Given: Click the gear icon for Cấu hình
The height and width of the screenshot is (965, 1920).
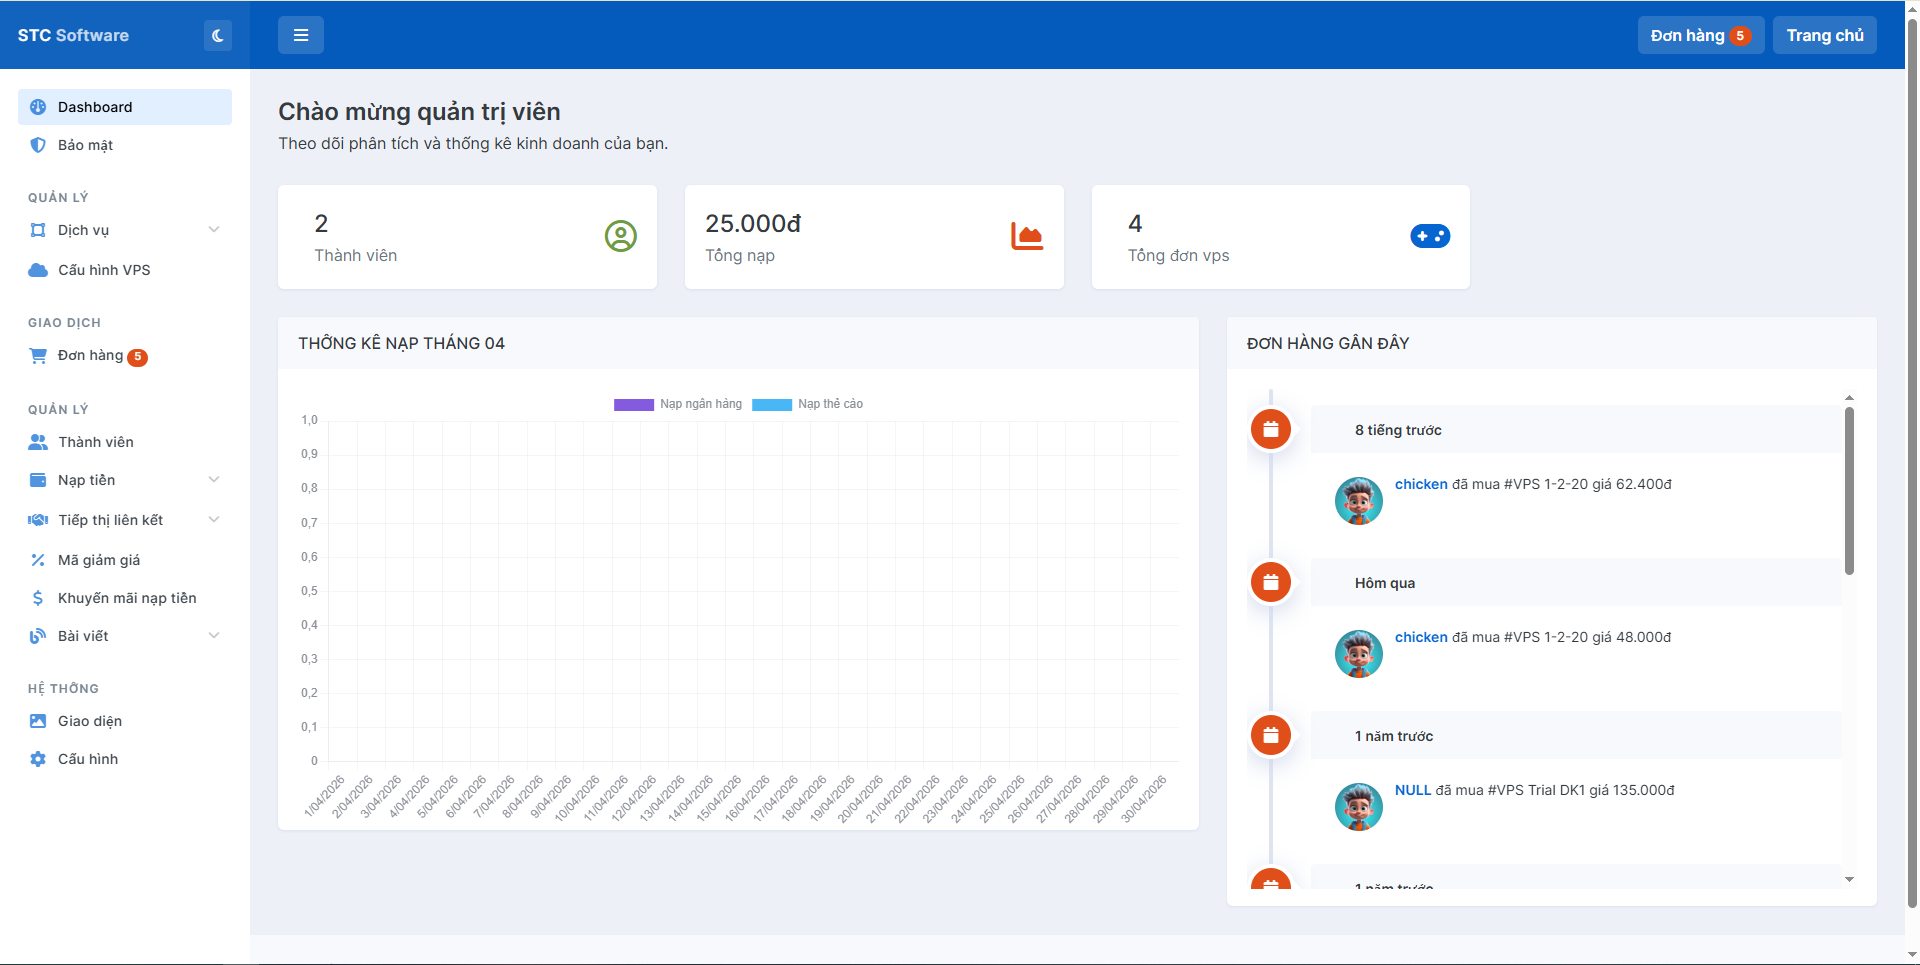Looking at the screenshot, I should [x=38, y=759].
